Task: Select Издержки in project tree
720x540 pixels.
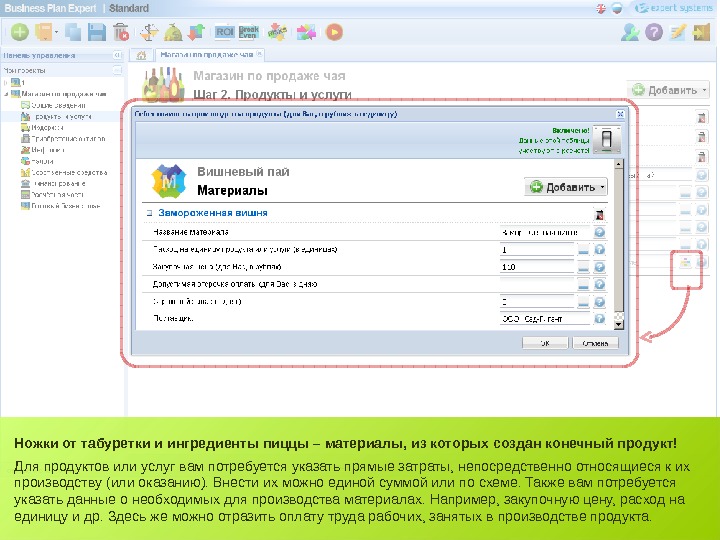Action: (x=47, y=128)
